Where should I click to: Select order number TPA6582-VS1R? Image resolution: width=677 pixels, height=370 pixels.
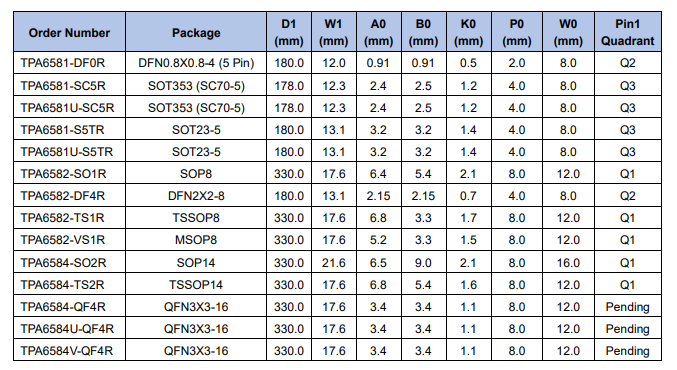tap(63, 240)
